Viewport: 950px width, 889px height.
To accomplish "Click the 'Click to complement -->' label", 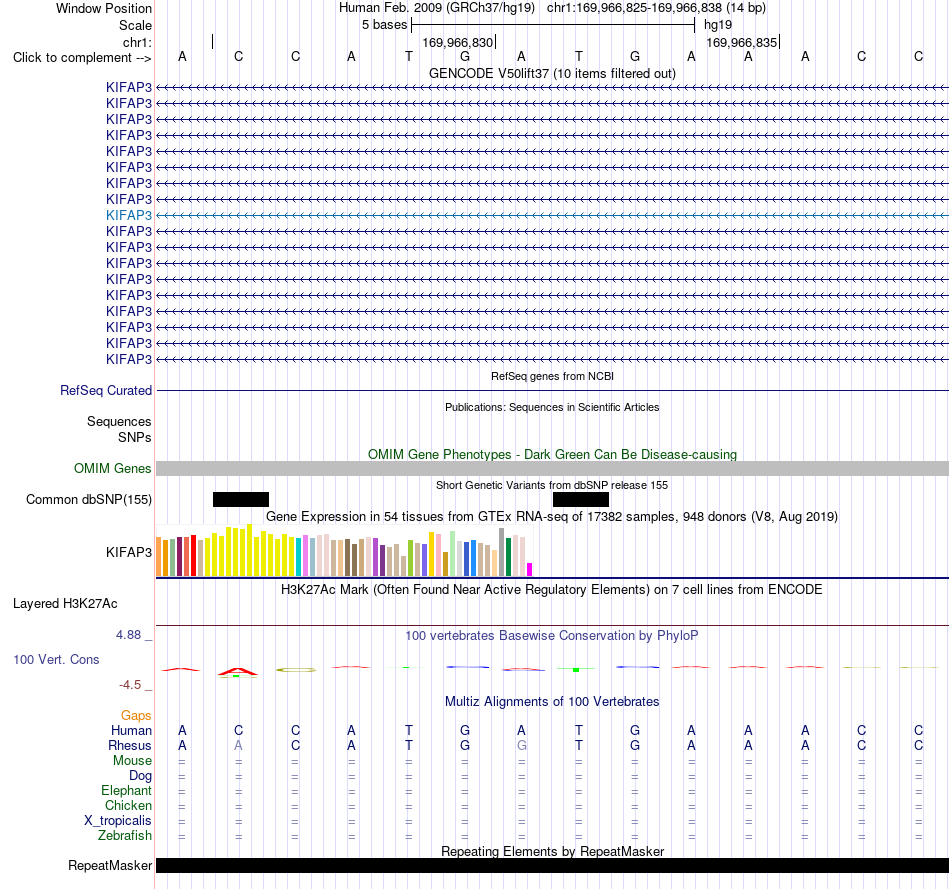I will 82,58.
